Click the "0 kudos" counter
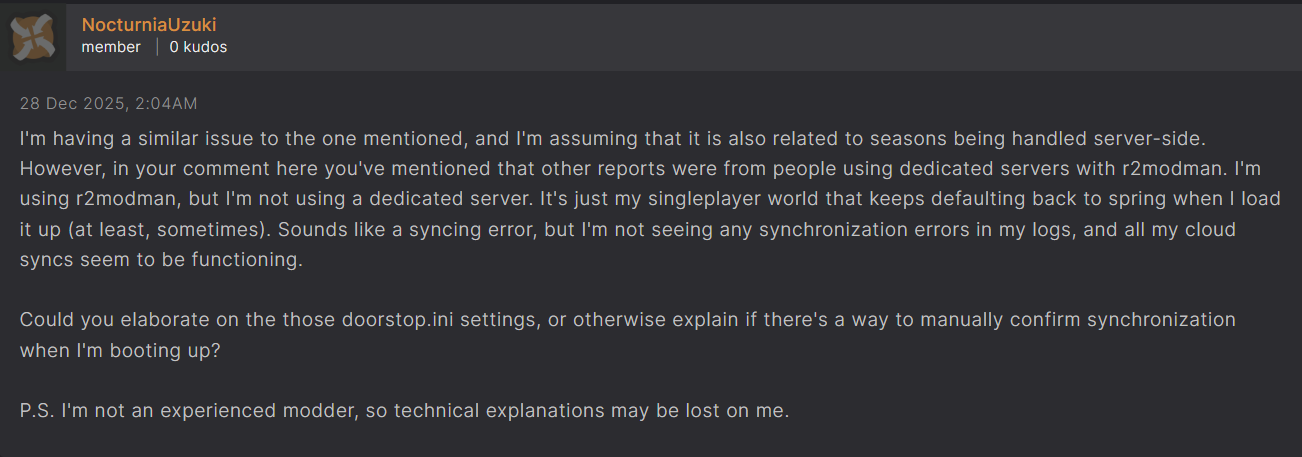This screenshot has height=457, width=1302. [198, 47]
